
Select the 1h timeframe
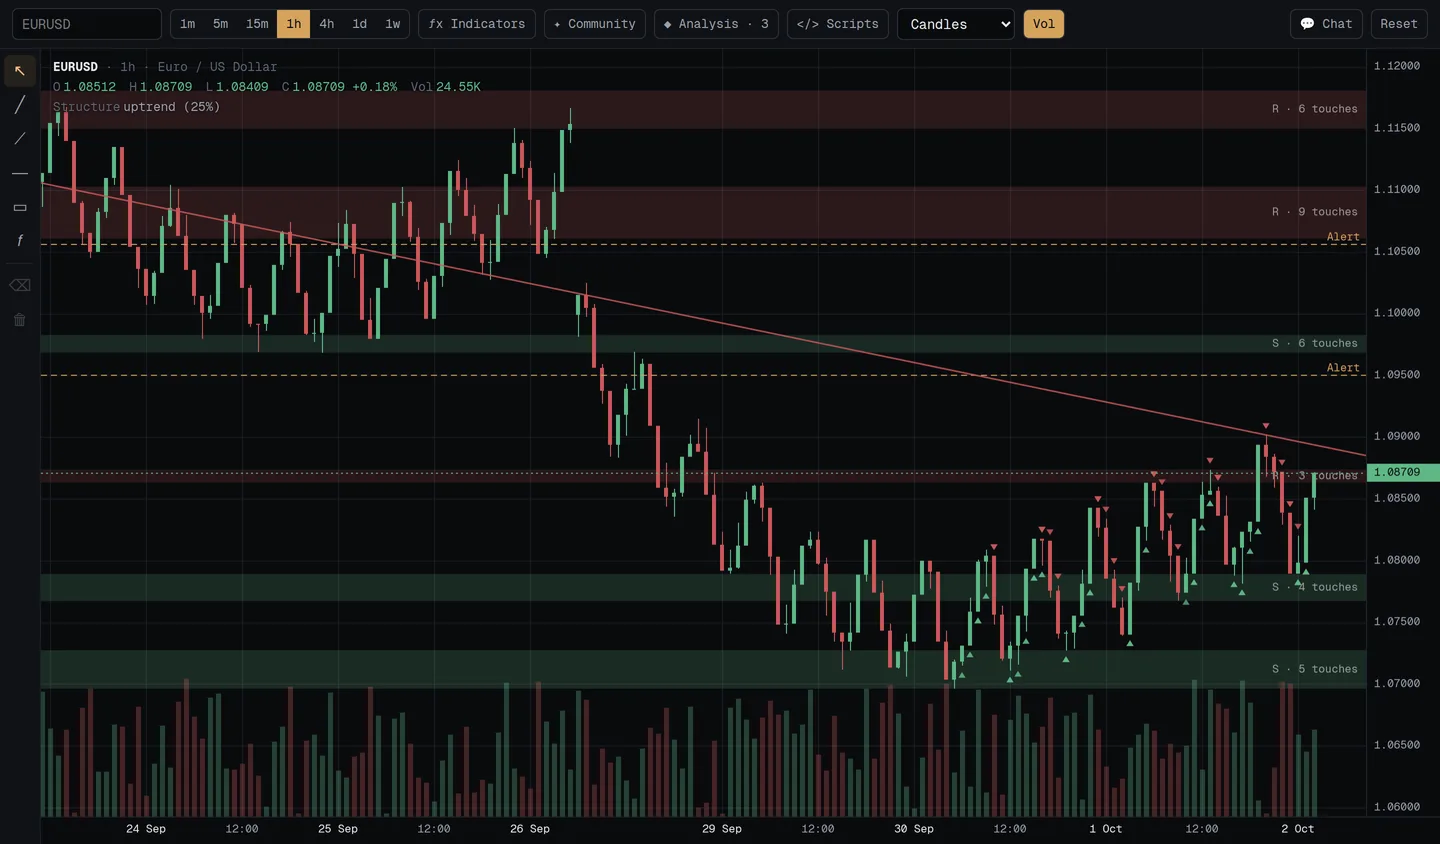coord(293,24)
